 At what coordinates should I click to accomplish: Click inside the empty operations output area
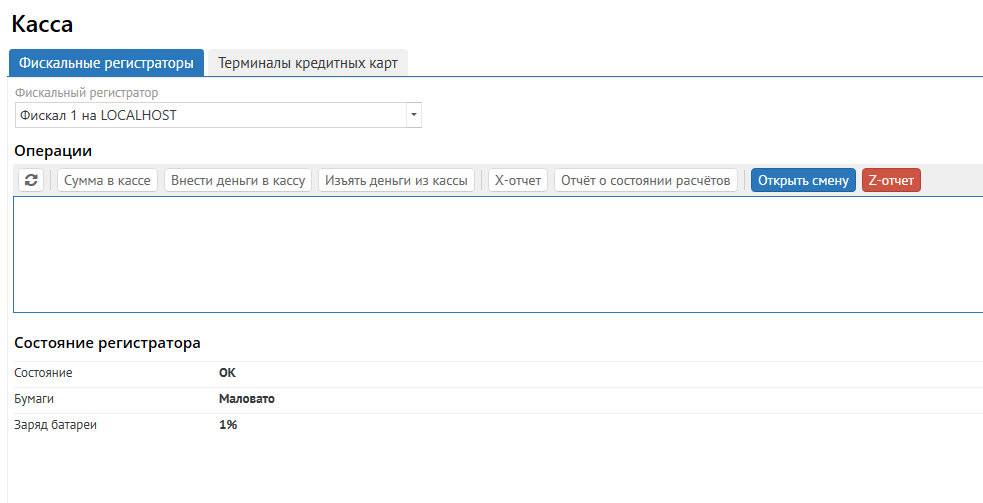click(x=497, y=254)
